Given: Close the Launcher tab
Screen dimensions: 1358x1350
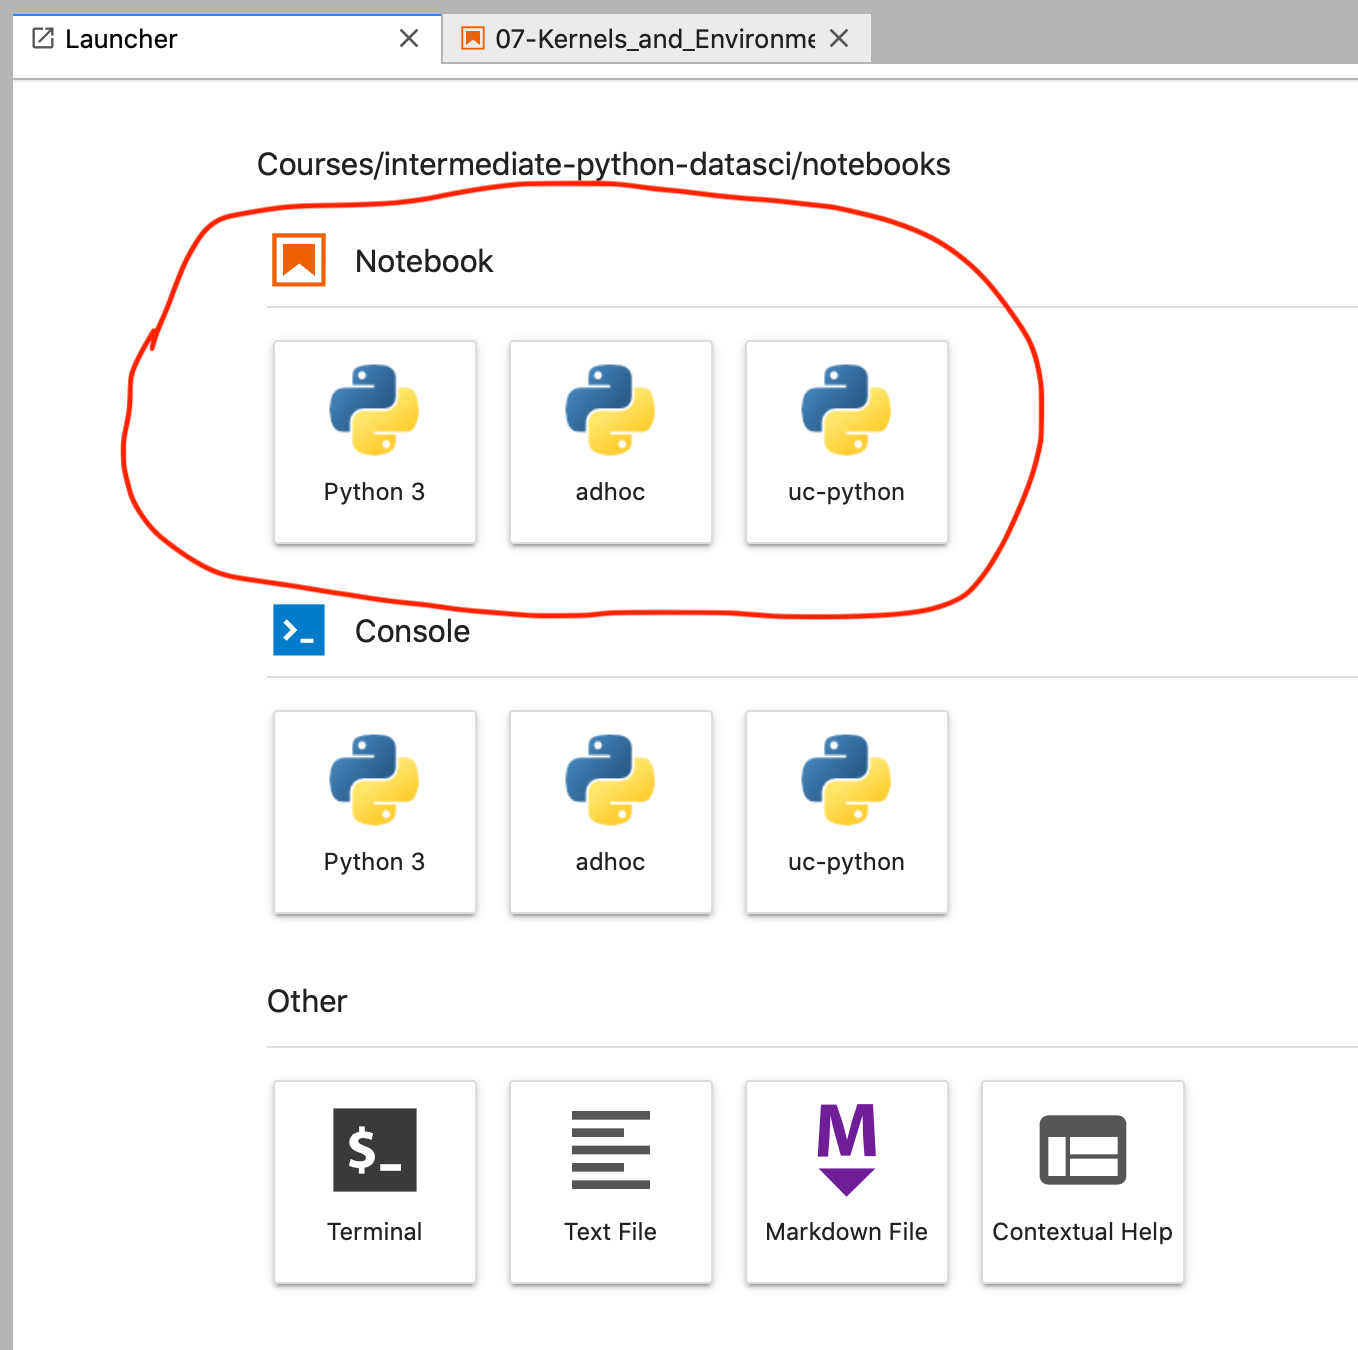Looking at the screenshot, I should [x=409, y=39].
